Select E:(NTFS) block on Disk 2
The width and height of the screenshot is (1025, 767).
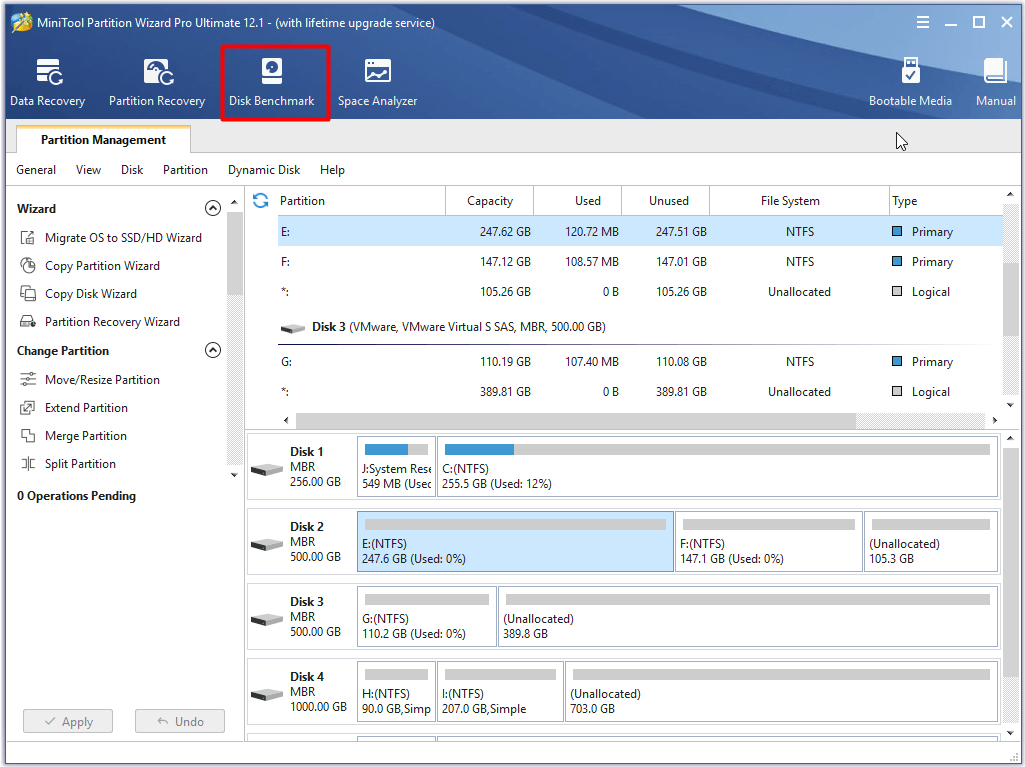515,541
